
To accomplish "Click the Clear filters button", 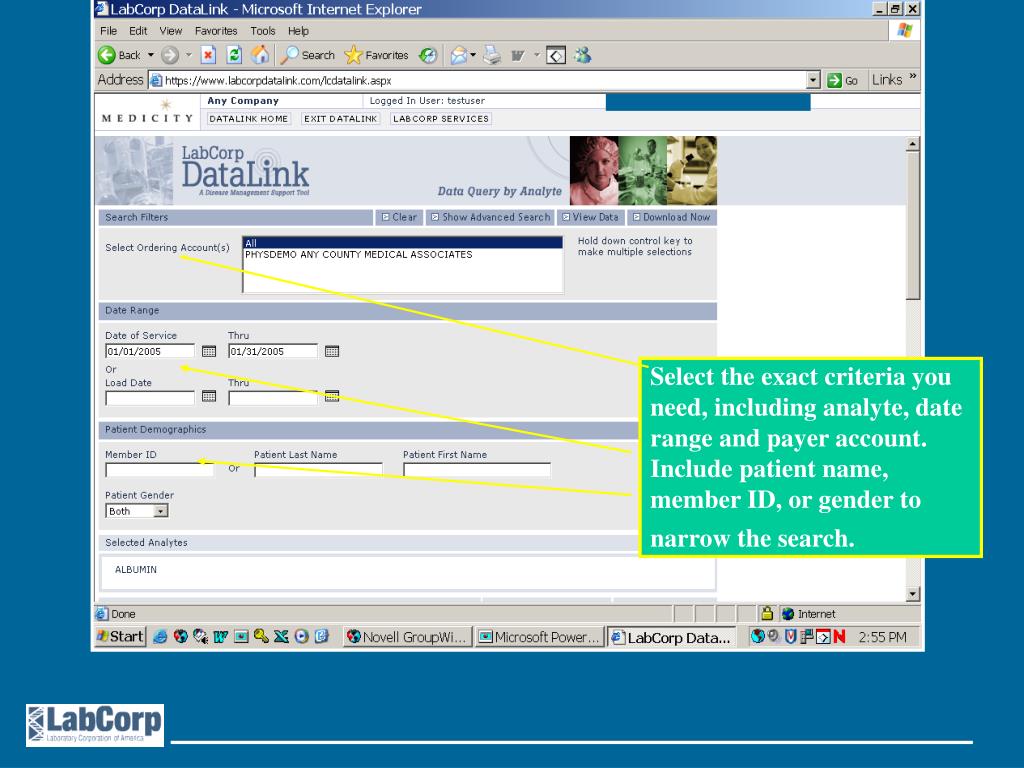I will pyautogui.click(x=399, y=217).
